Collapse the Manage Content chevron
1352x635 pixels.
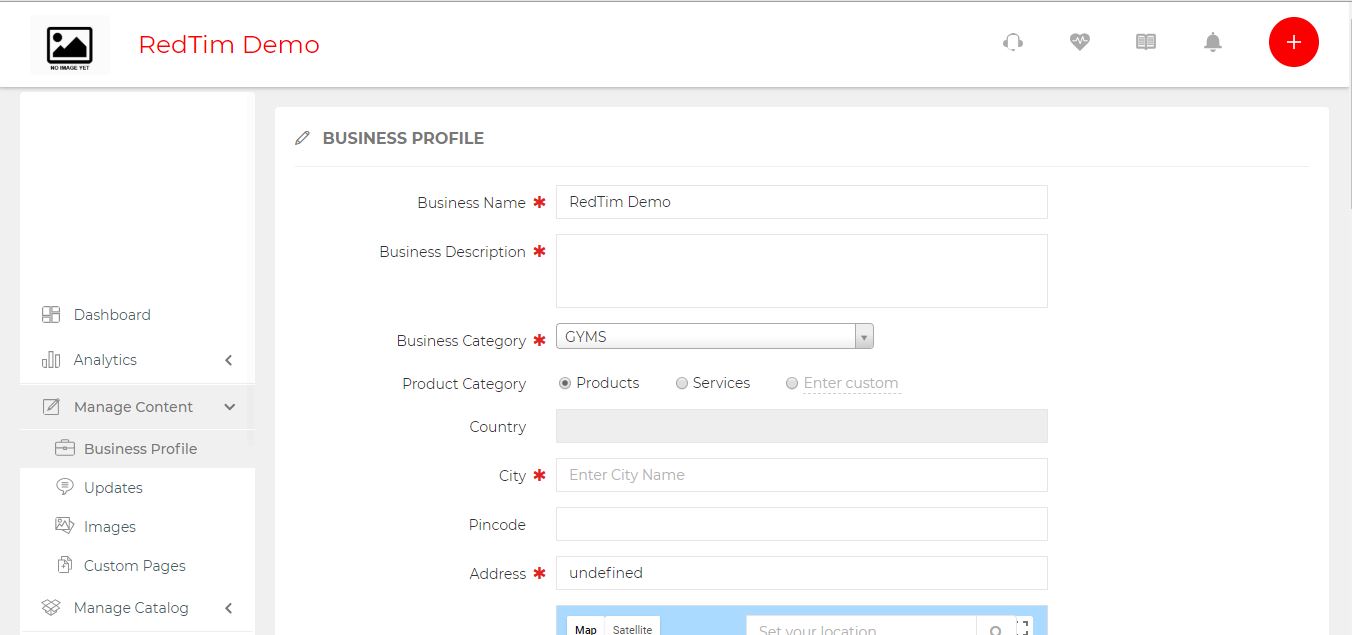(230, 407)
